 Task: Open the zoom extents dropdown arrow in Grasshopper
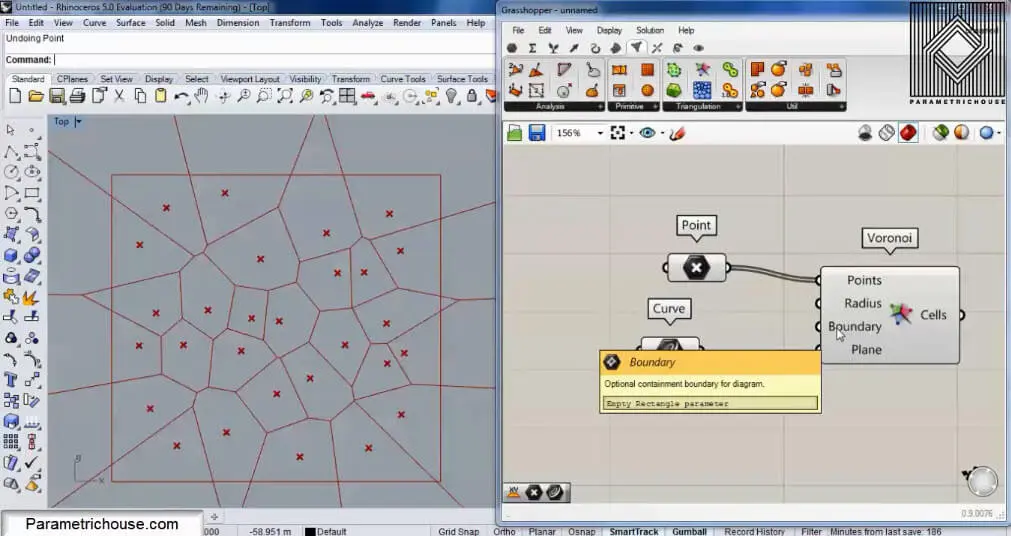(631, 134)
